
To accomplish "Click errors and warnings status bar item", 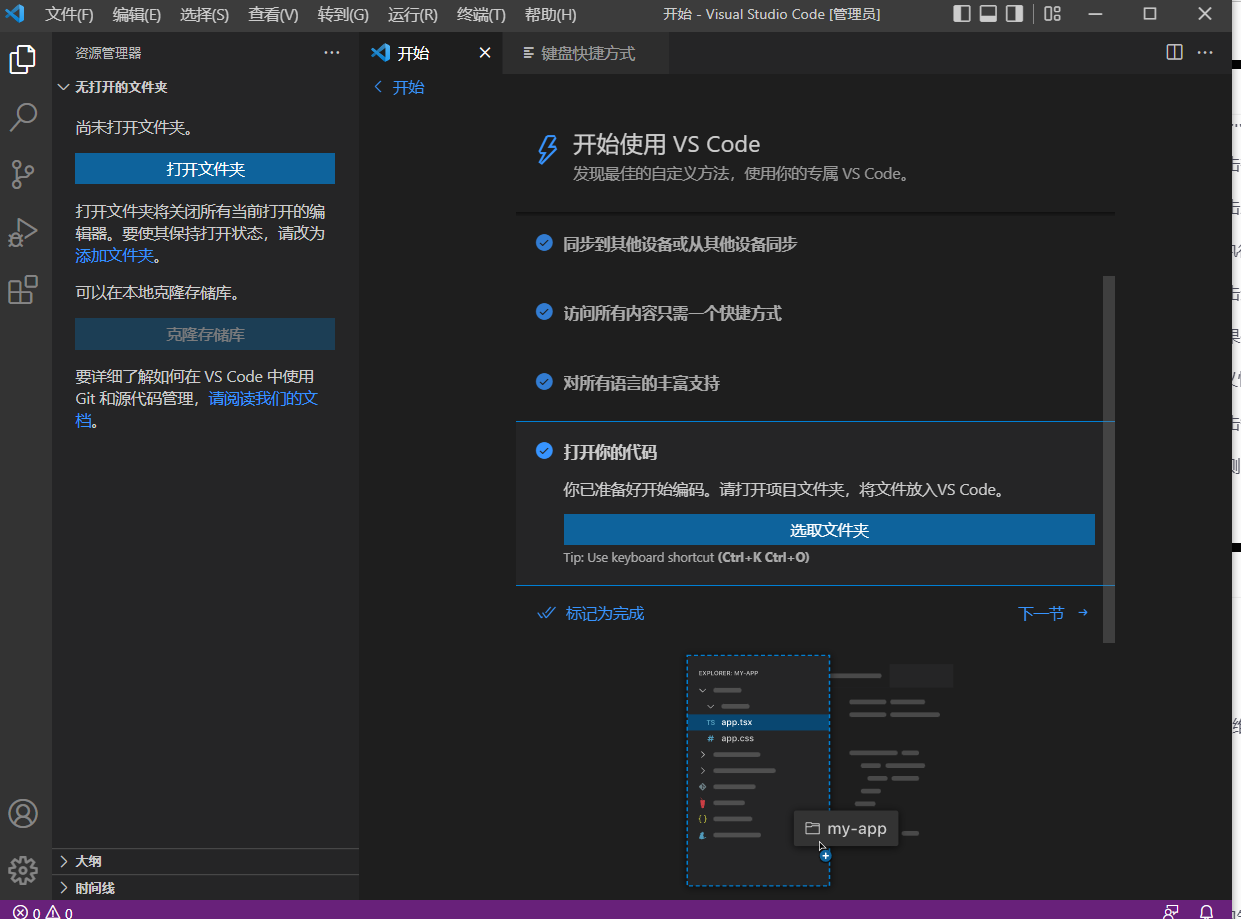I will 42,912.
